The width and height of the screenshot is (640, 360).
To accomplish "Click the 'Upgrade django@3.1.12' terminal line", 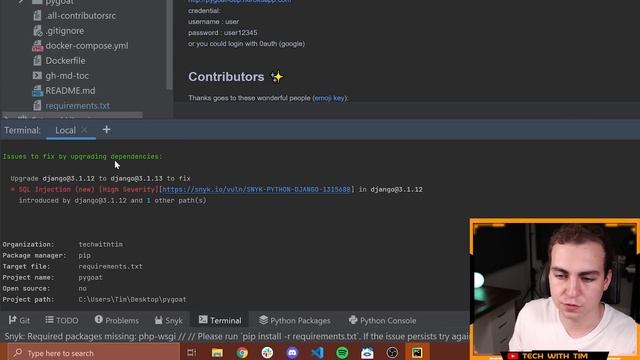I will pyautogui.click(x=100, y=178).
